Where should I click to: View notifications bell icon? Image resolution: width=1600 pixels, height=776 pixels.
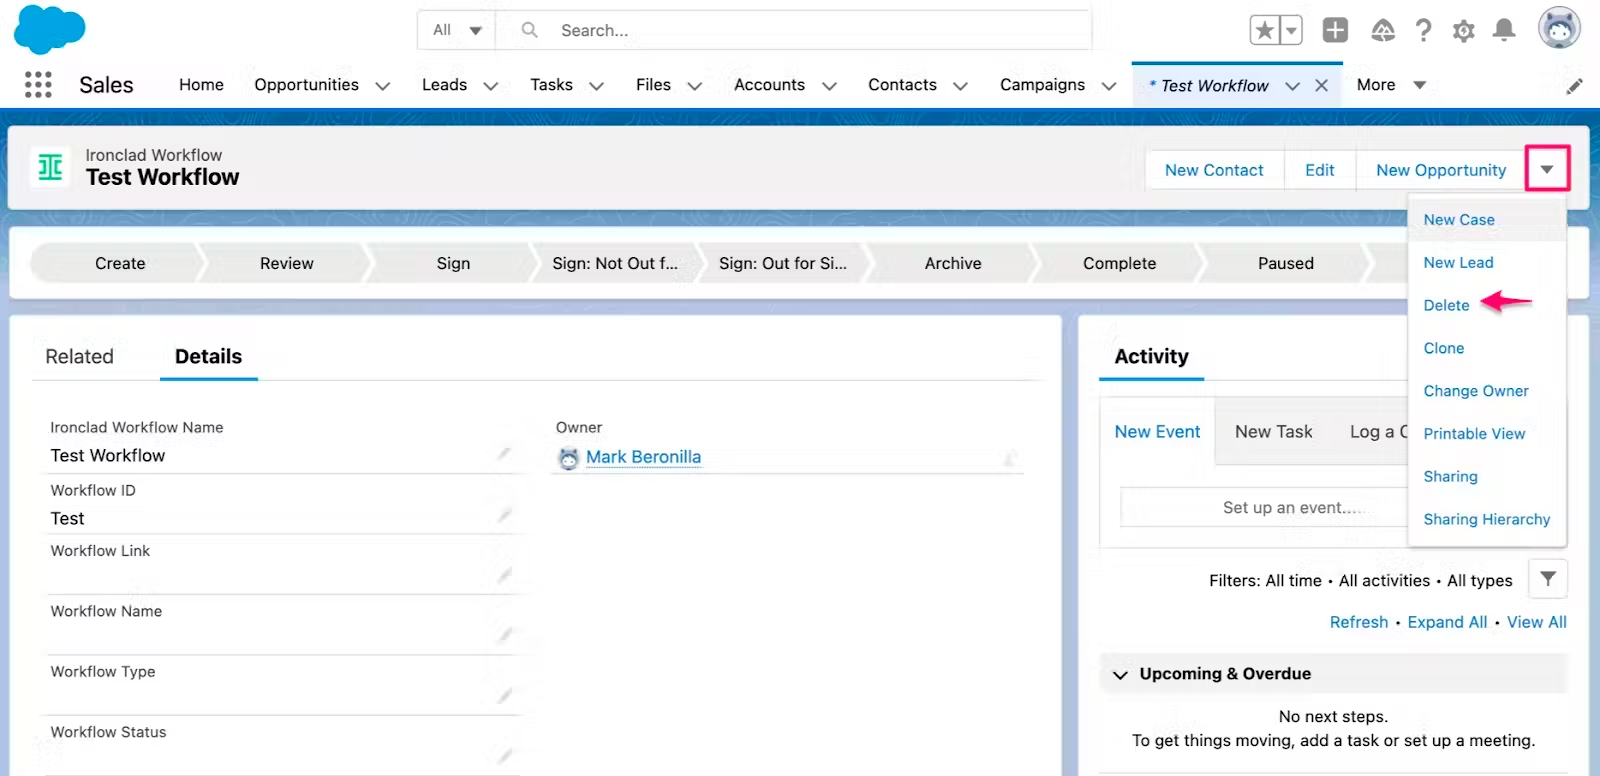coord(1503,31)
